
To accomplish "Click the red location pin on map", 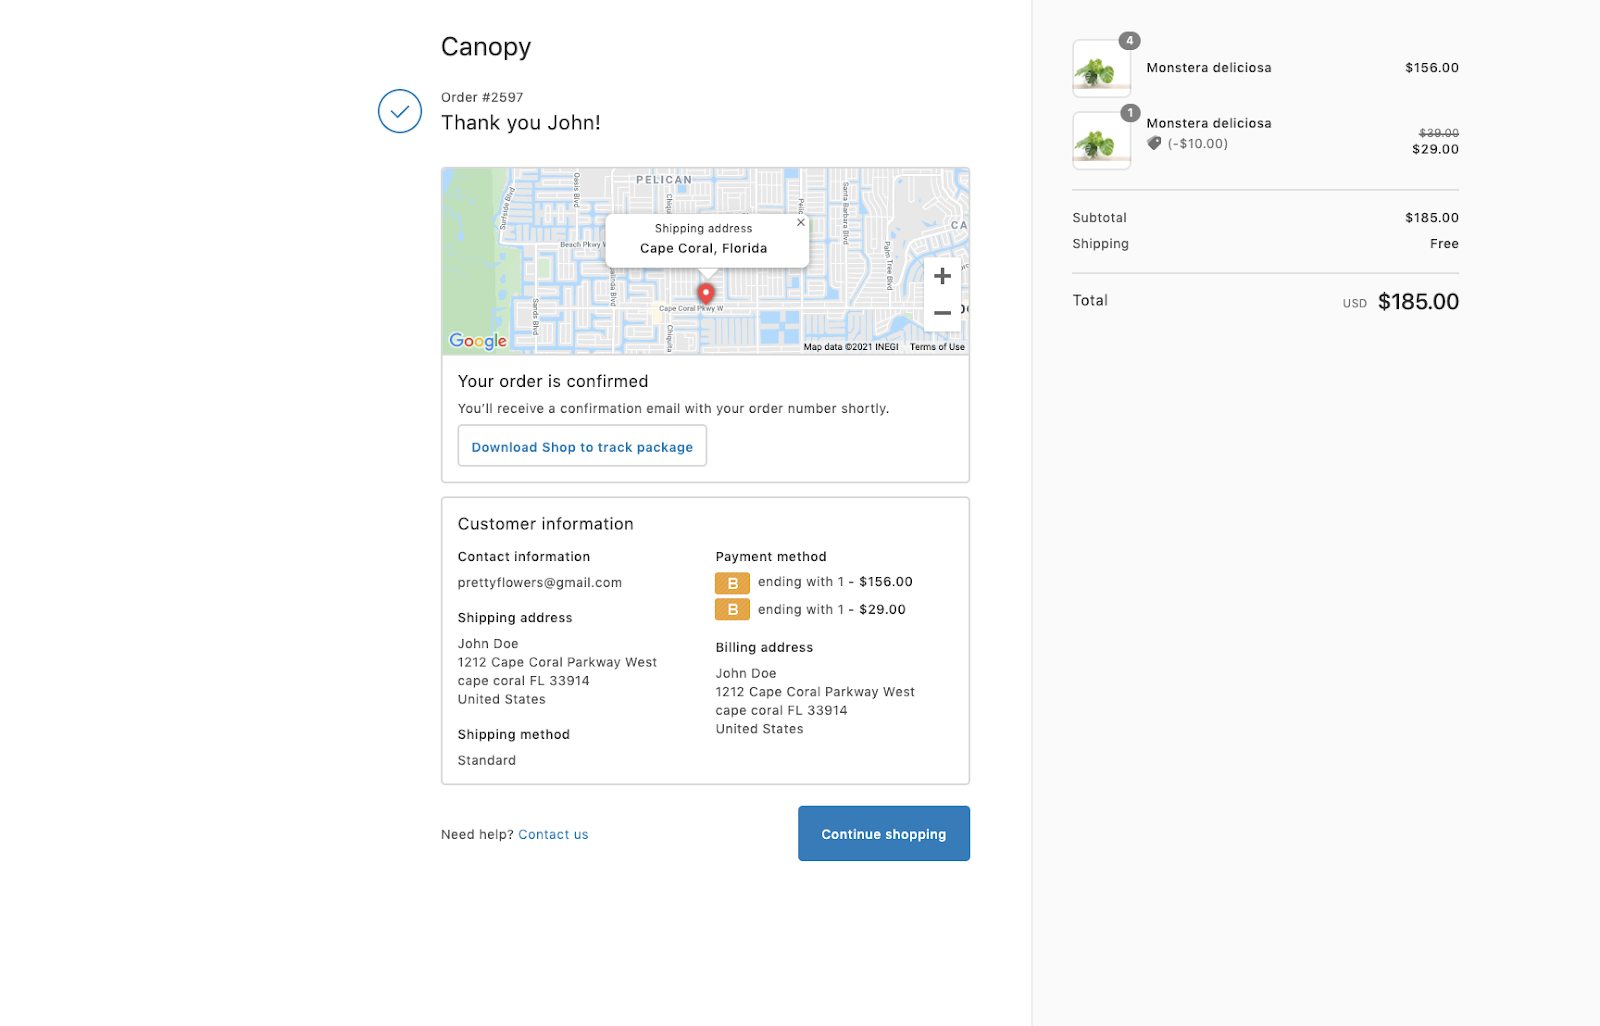I will (706, 293).
